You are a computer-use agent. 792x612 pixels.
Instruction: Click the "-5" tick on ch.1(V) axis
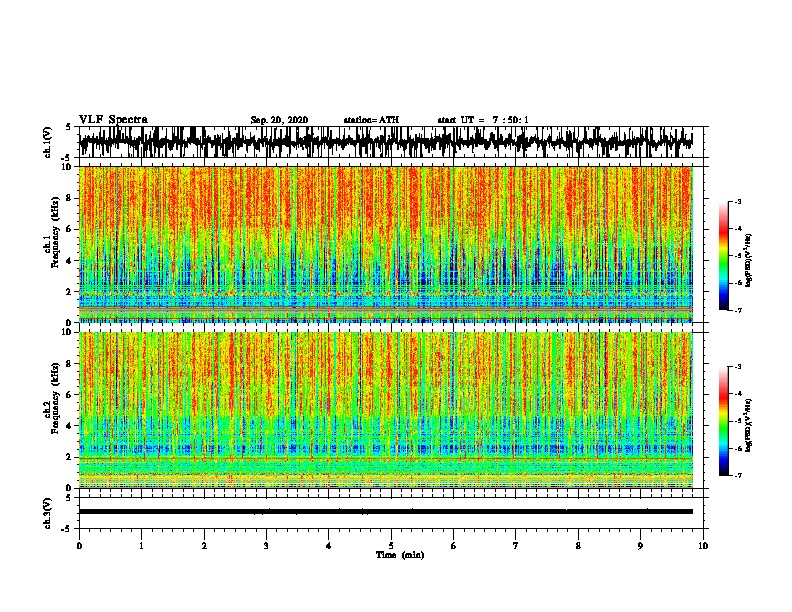pyautogui.click(x=67, y=158)
